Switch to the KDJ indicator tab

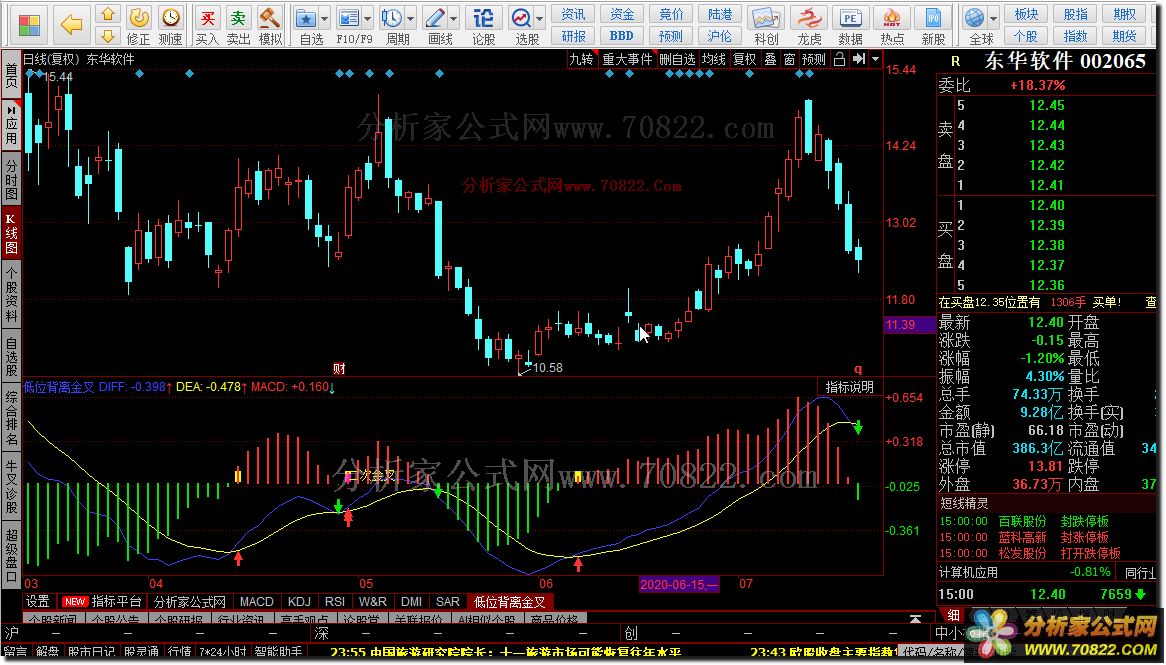[x=299, y=601]
